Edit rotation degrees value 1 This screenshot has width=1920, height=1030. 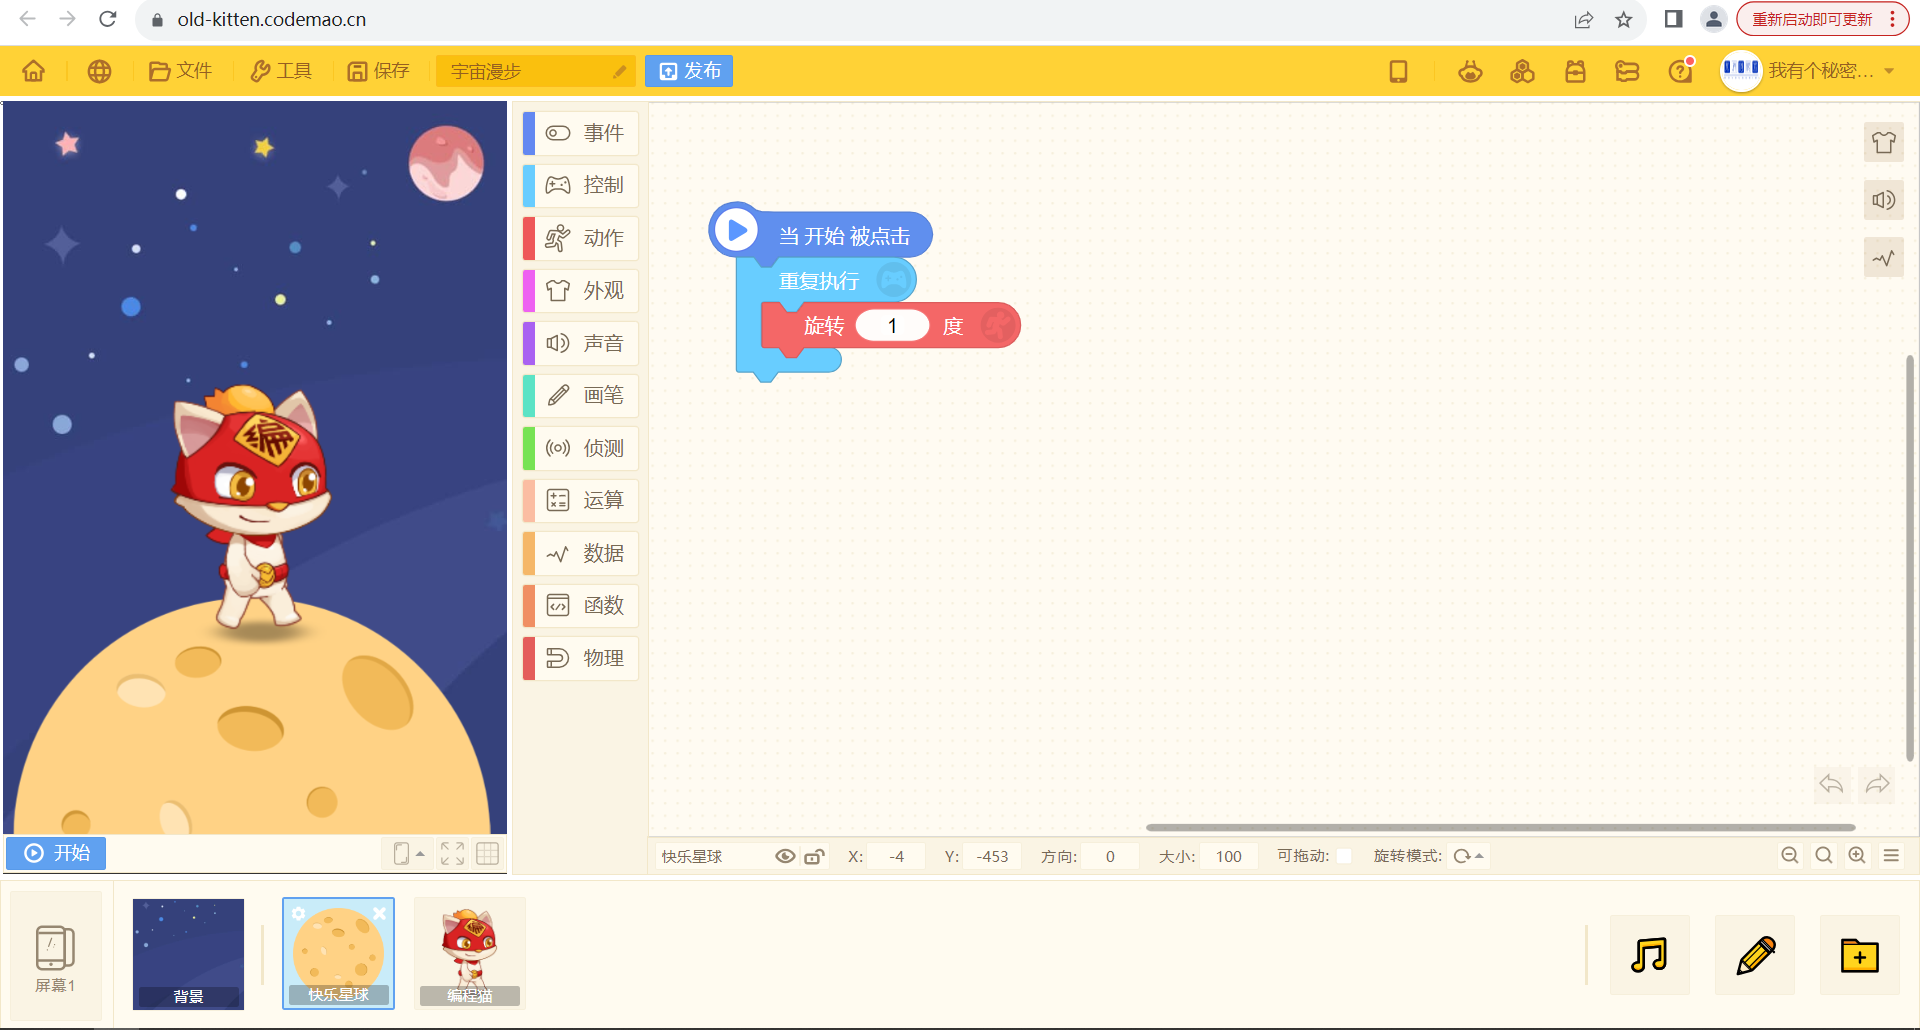892,326
